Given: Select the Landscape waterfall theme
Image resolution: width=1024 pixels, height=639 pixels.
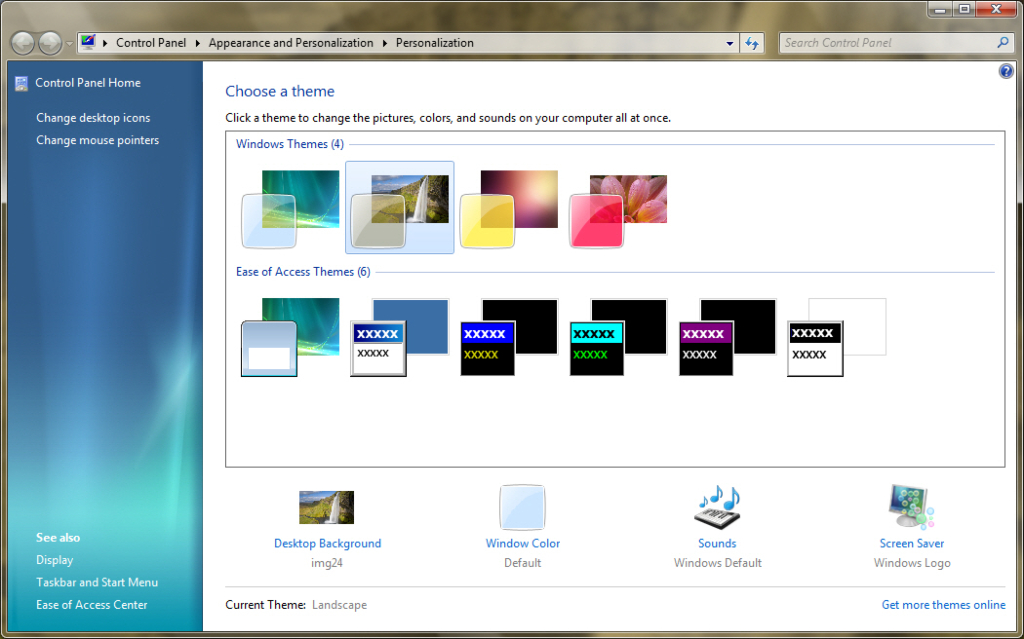Looking at the screenshot, I should tap(400, 208).
